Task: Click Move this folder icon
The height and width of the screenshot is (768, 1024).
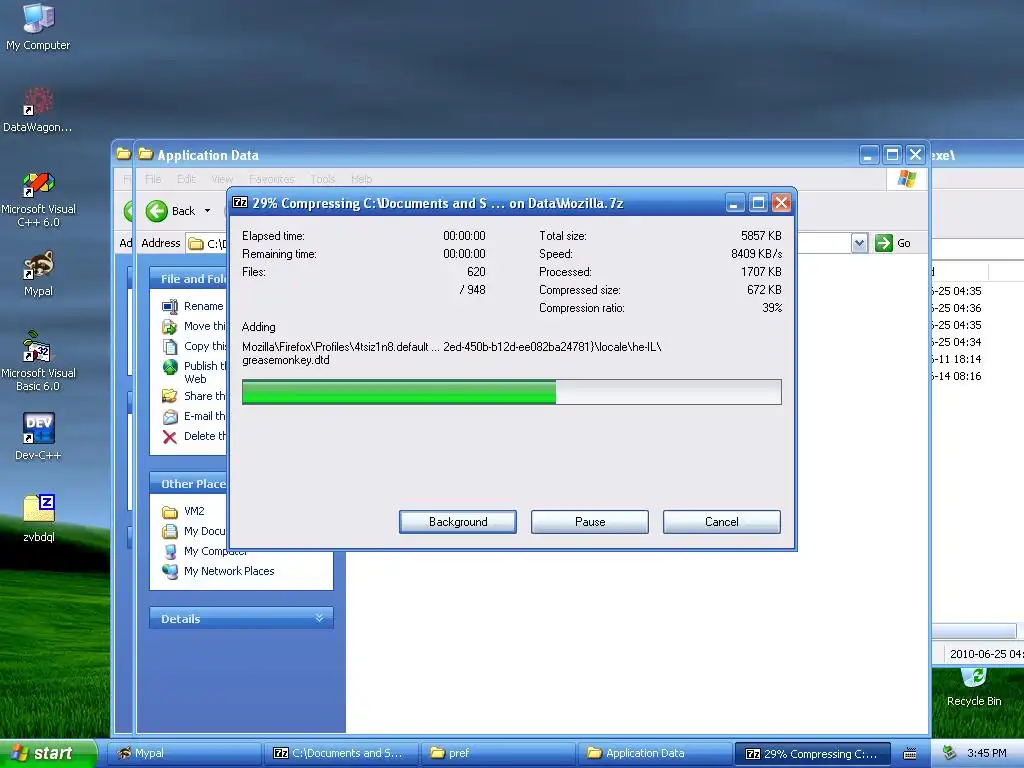Action: click(x=170, y=327)
